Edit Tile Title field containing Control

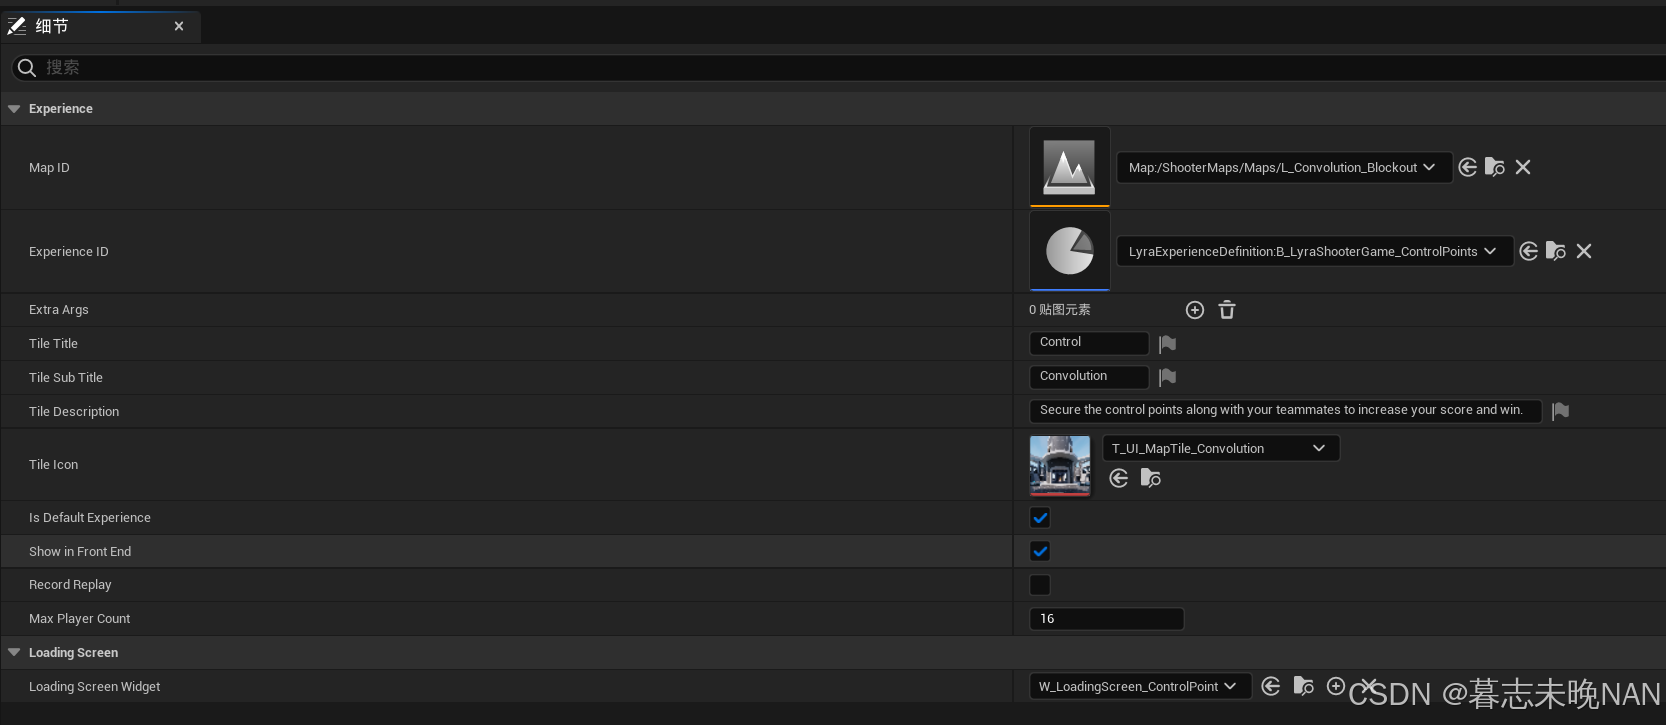tap(1089, 343)
